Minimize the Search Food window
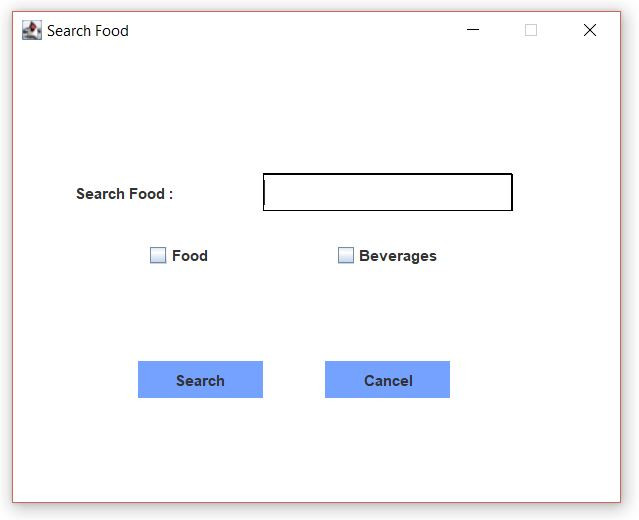This screenshot has height=520, width=639. pyautogui.click(x=473, y=30)
